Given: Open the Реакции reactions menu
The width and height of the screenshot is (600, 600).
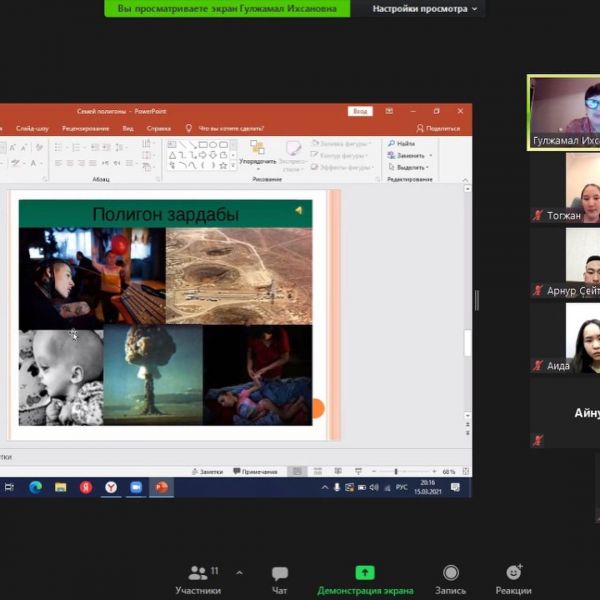Looking at the screenshot, I should pyautogui.click(x=513, y=578).
